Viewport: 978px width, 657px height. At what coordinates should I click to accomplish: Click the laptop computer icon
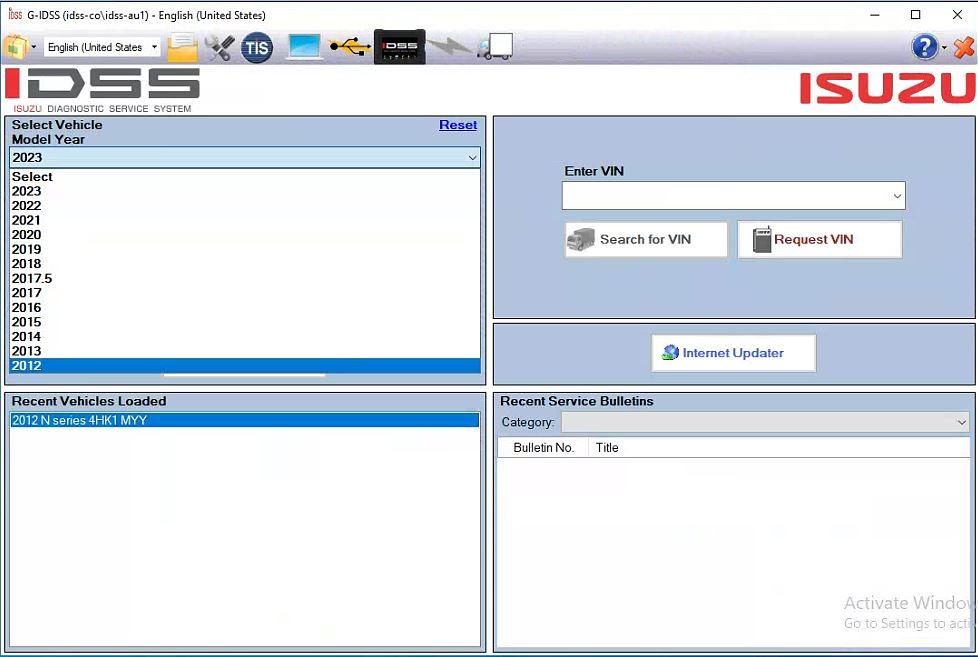(304, 47)
